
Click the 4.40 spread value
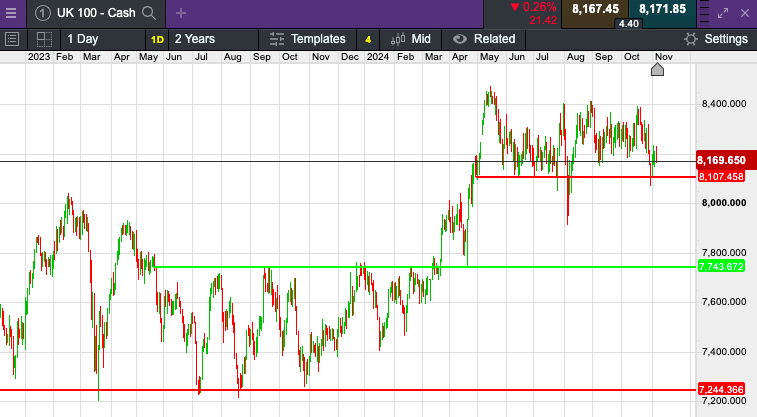(x=629, y=24)
